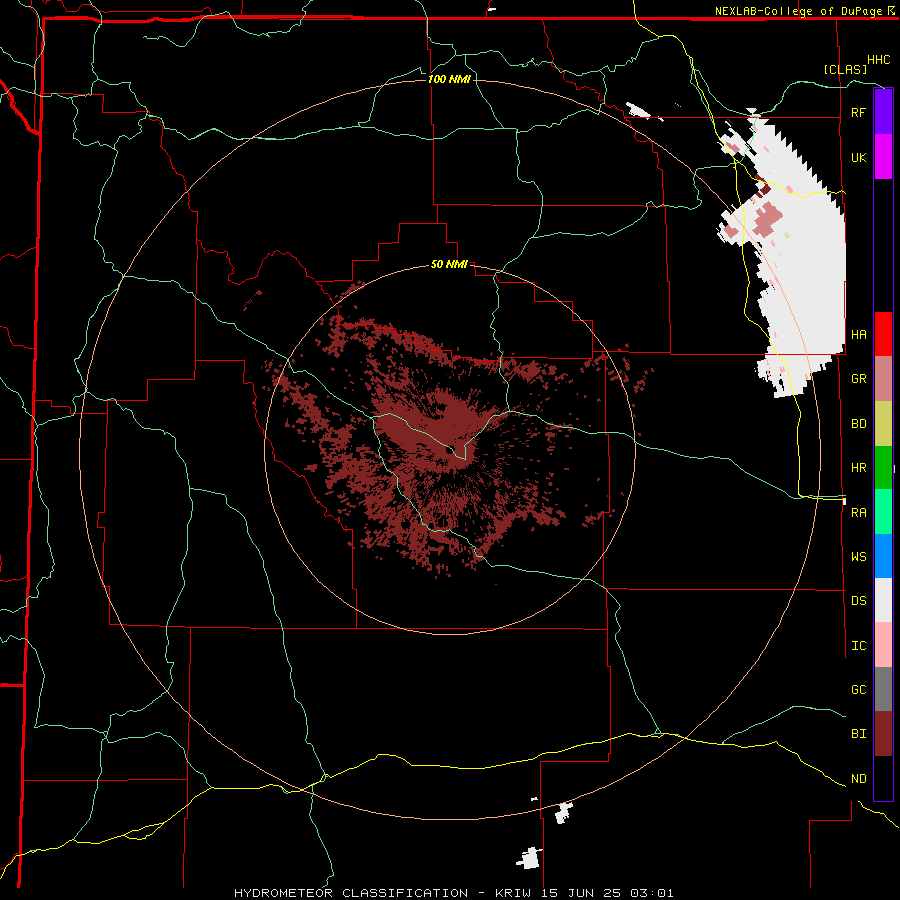Screen dimensions: 900x900
Task: Click the "UK" legend label
Action: [x=858, y=157]
